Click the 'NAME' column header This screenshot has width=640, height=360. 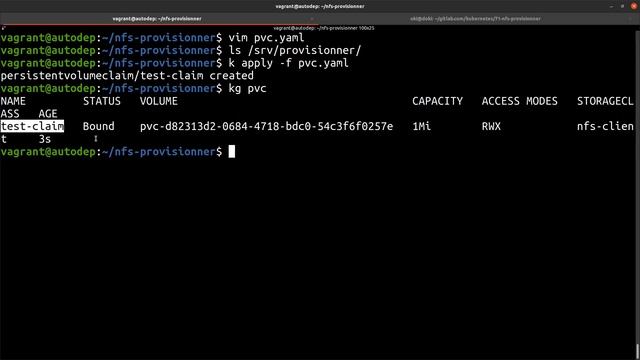13,101
